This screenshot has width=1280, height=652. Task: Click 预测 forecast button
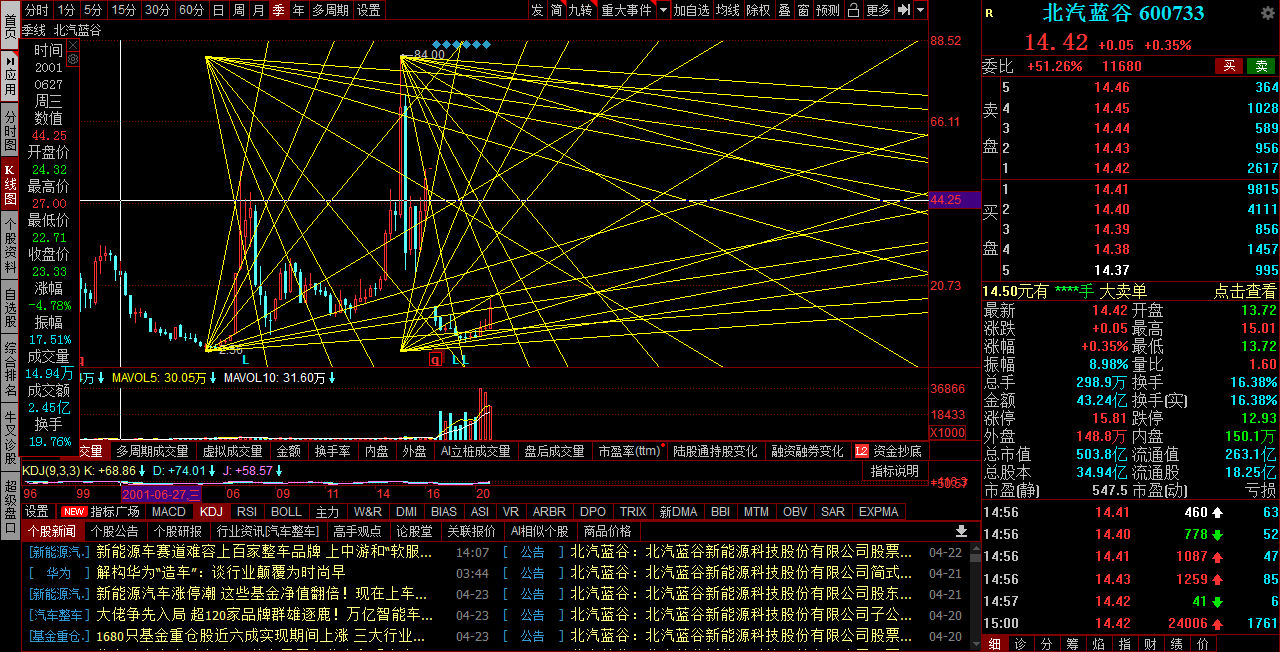coord(828,10)
